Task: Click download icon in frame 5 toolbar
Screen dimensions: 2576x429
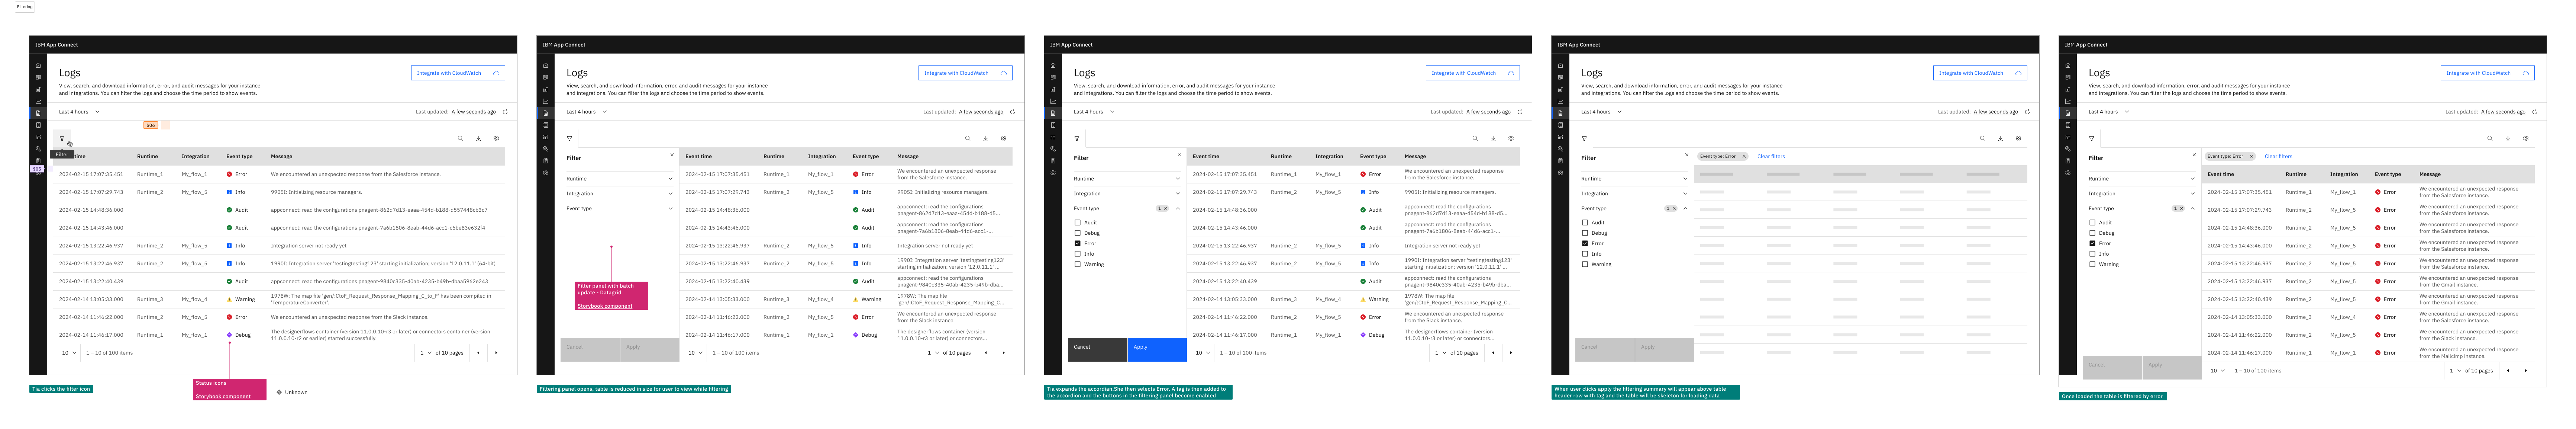Action: tap(2508, 139)
